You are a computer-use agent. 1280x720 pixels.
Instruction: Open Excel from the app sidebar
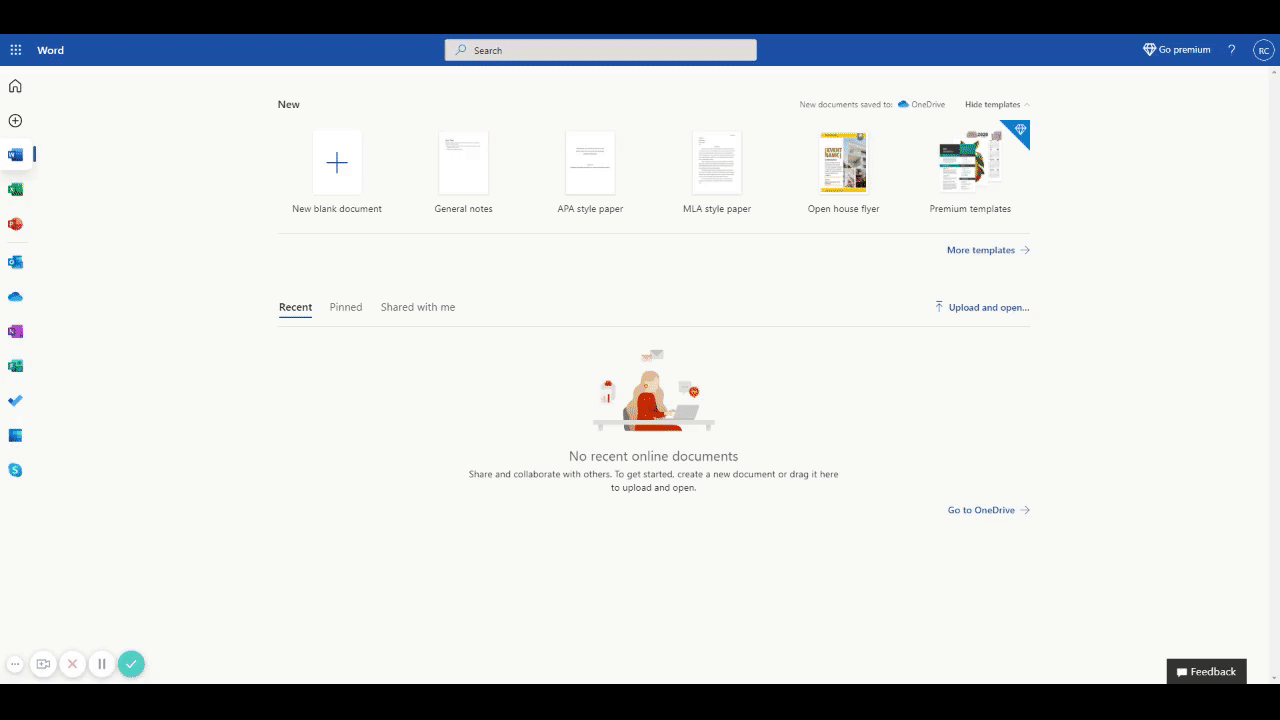(15, 189)
